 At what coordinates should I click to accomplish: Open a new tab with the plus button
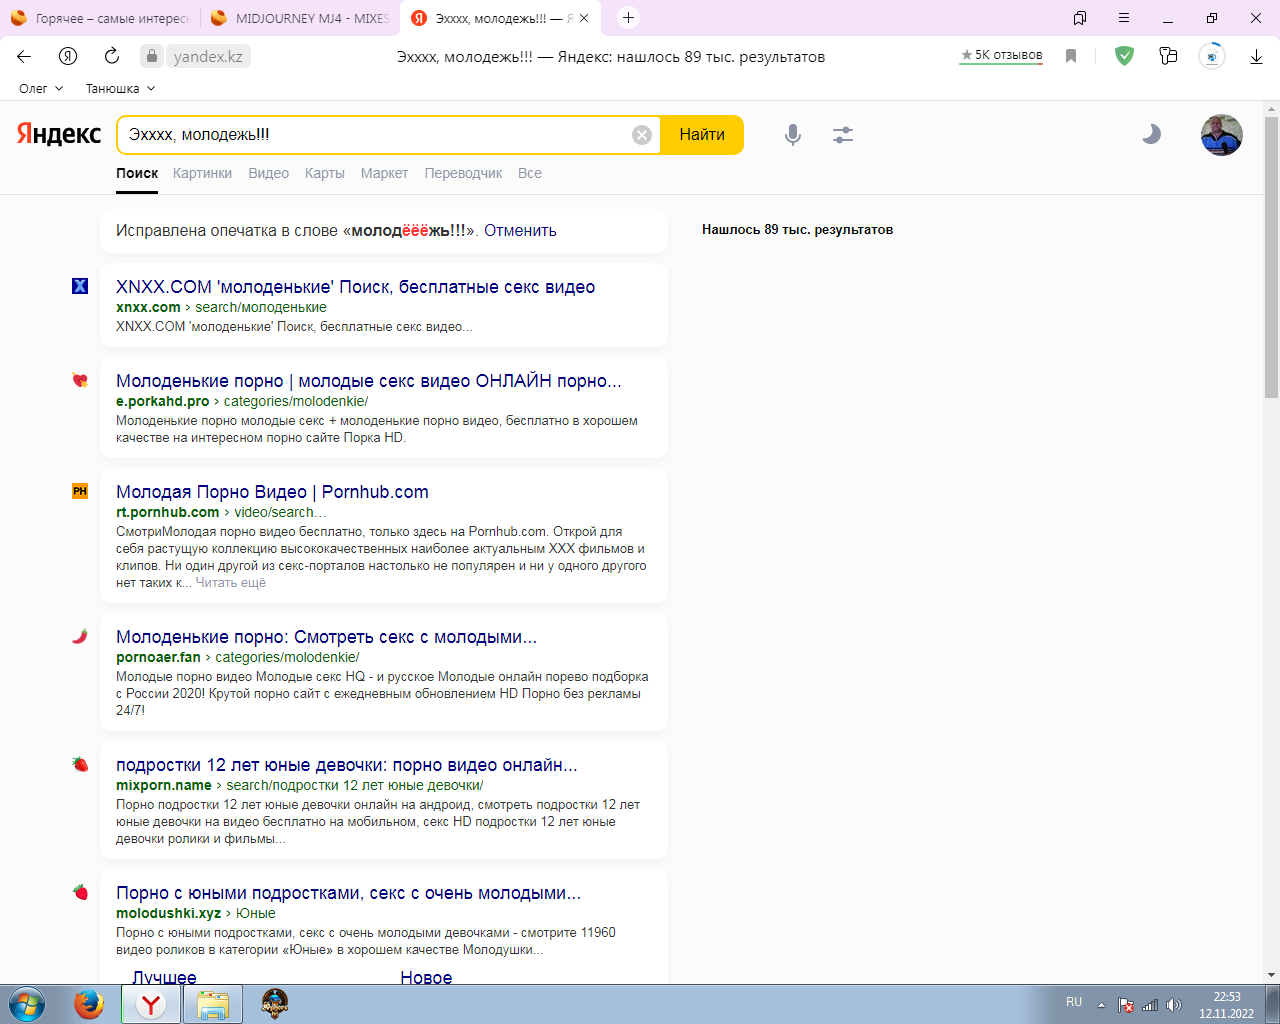pos(628,18)
